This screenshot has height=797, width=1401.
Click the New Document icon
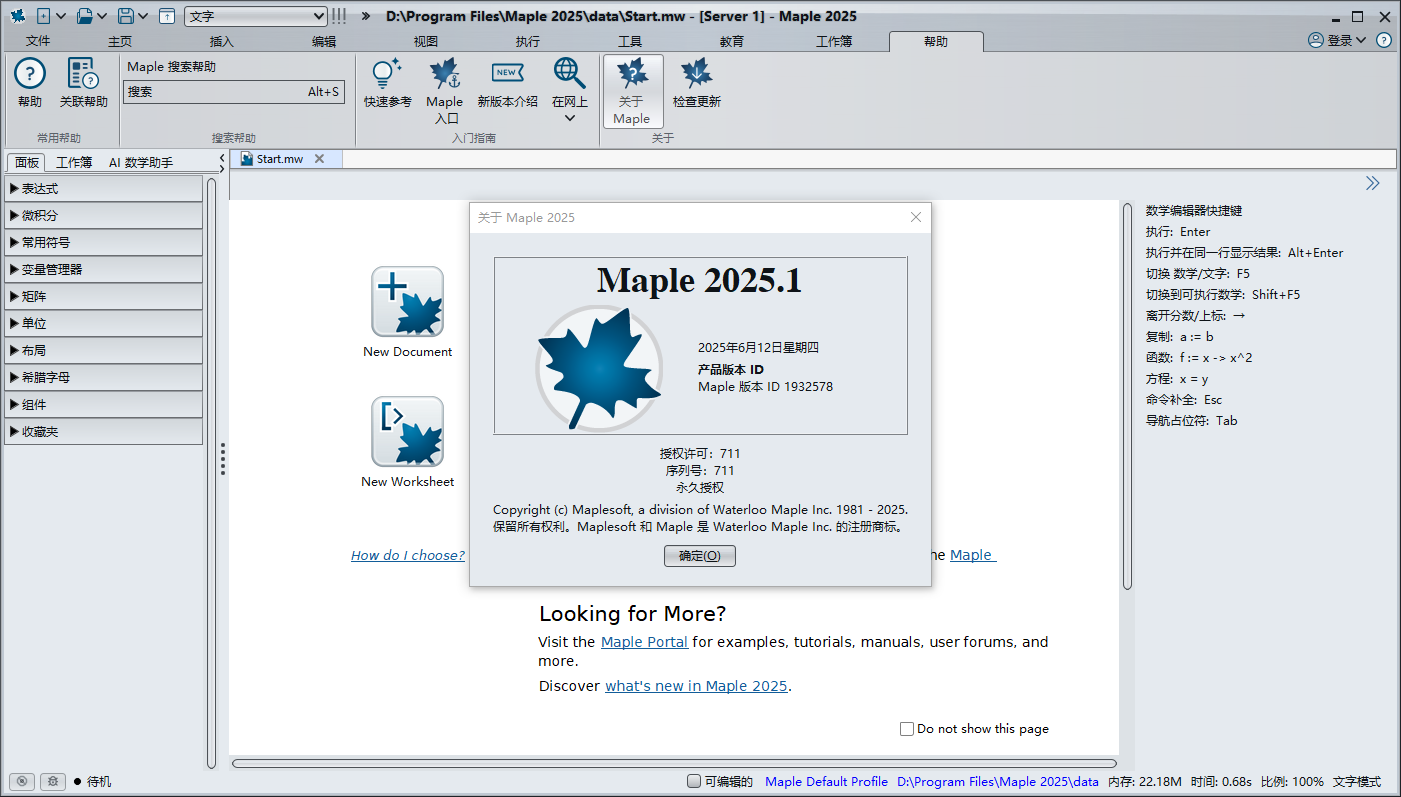pos(407,301)
